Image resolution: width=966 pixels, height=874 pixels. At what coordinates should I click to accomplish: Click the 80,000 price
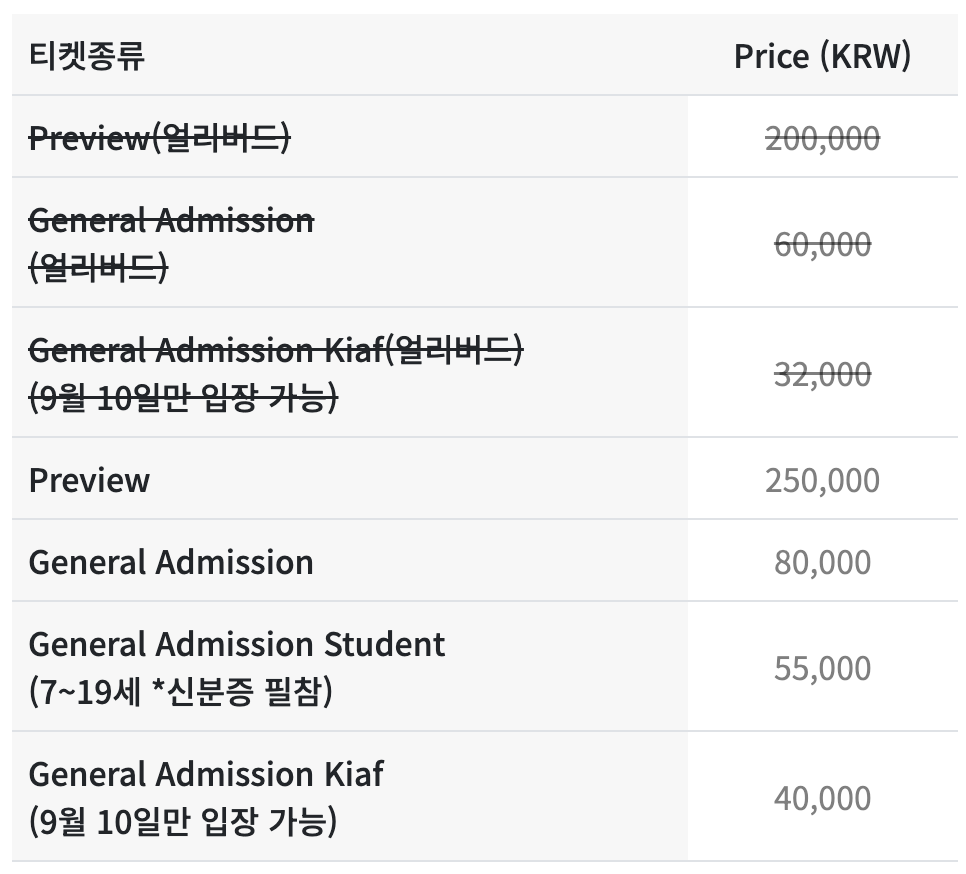pos(822,562)
